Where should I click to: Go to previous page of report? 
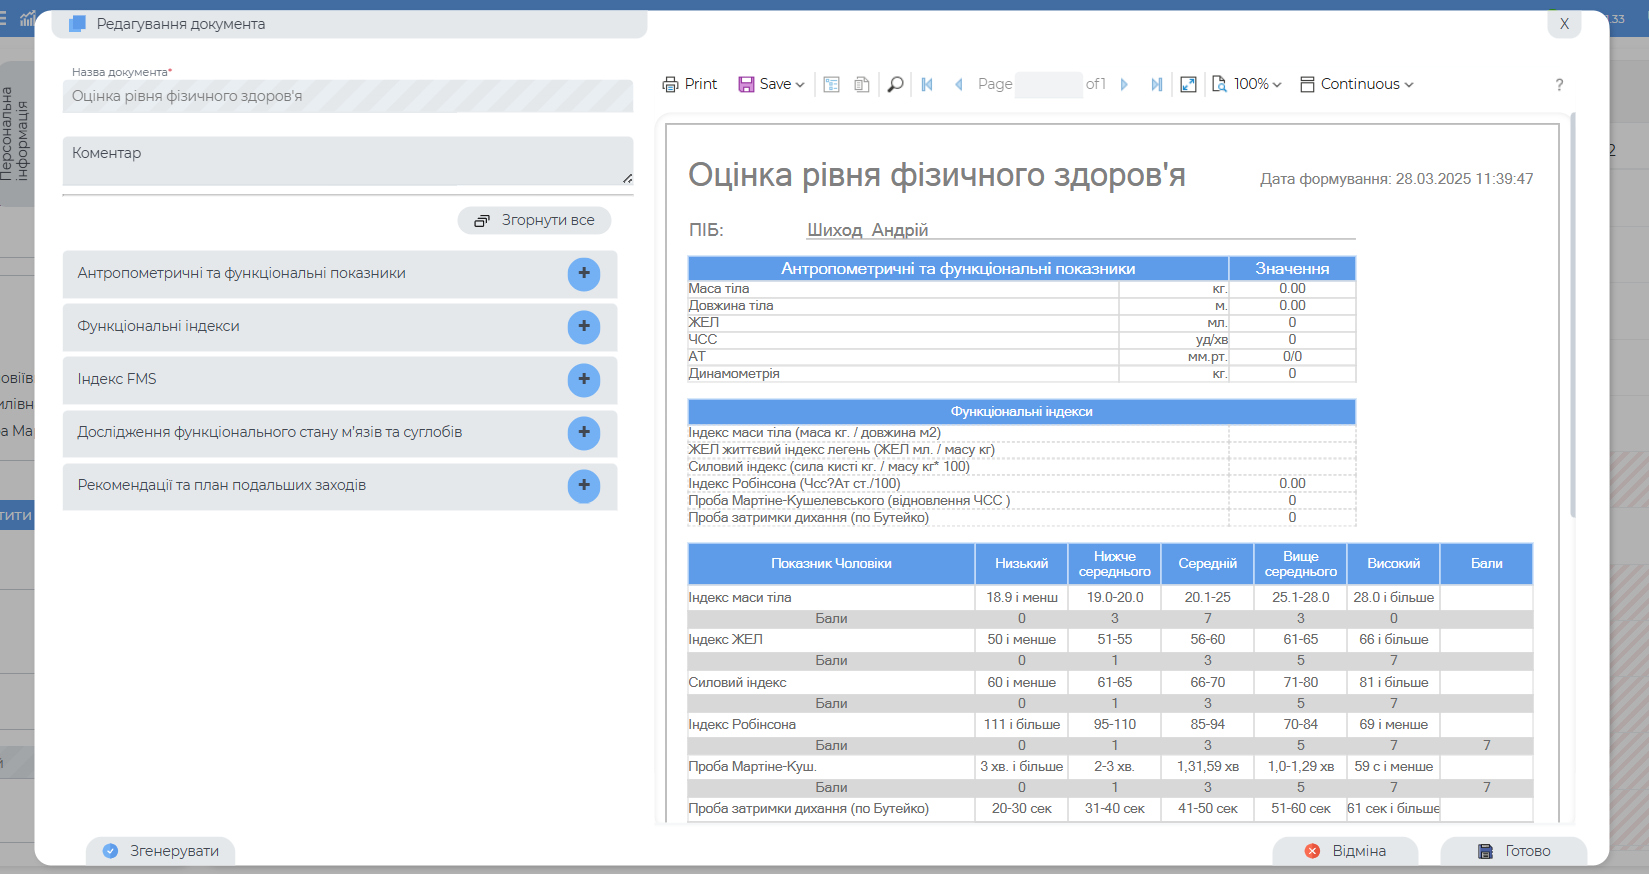pyautogui.click(x=959, y=85)
